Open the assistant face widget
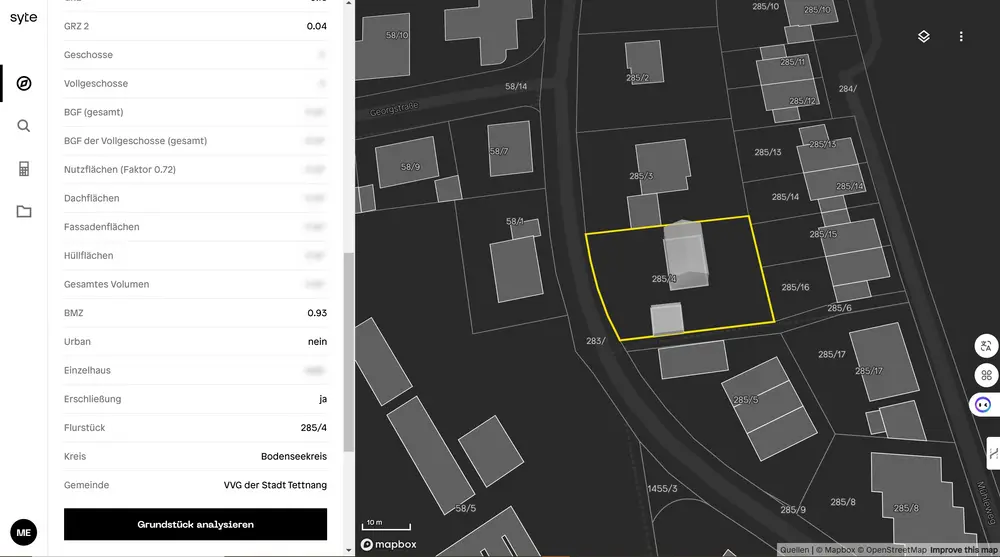Viewport: 1000px width, 557px height. 984,405
